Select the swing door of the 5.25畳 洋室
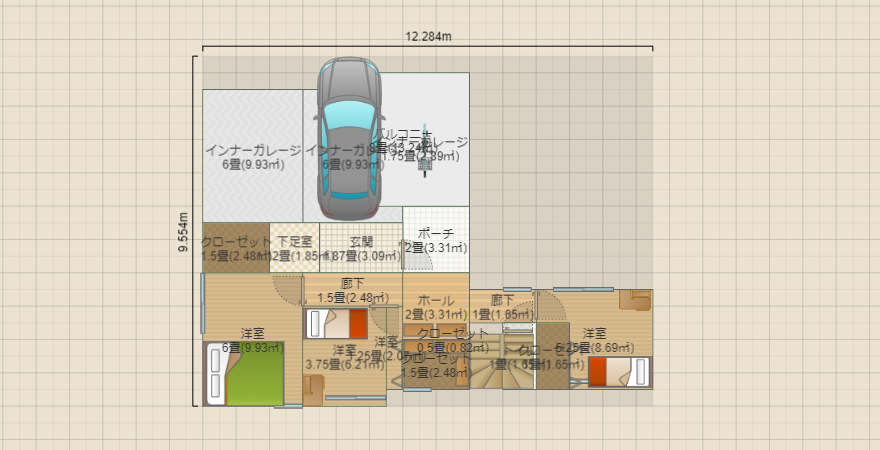 coord(550,305)
